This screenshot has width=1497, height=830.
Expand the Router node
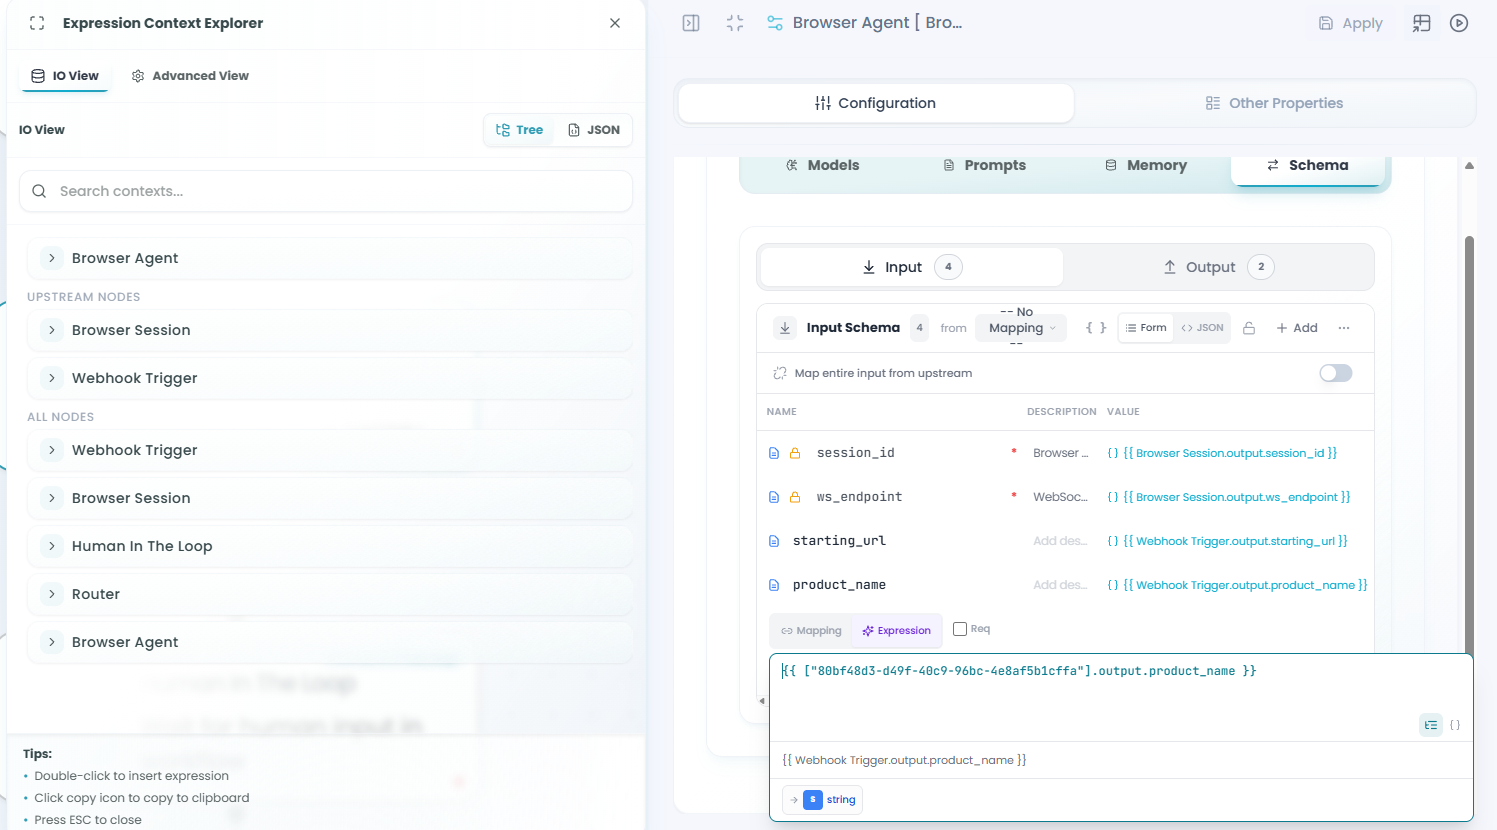point(52,594)
